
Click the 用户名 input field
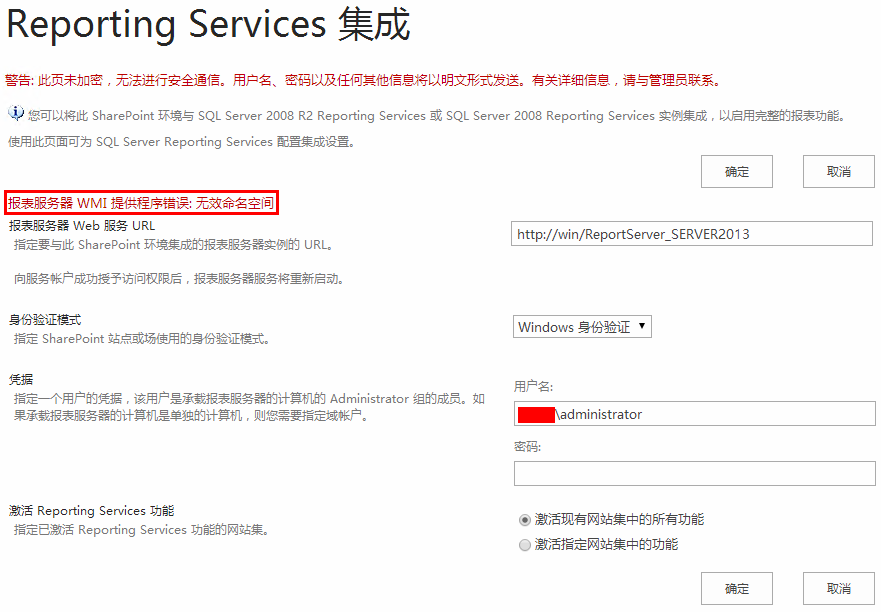click(x=694, y=414)
